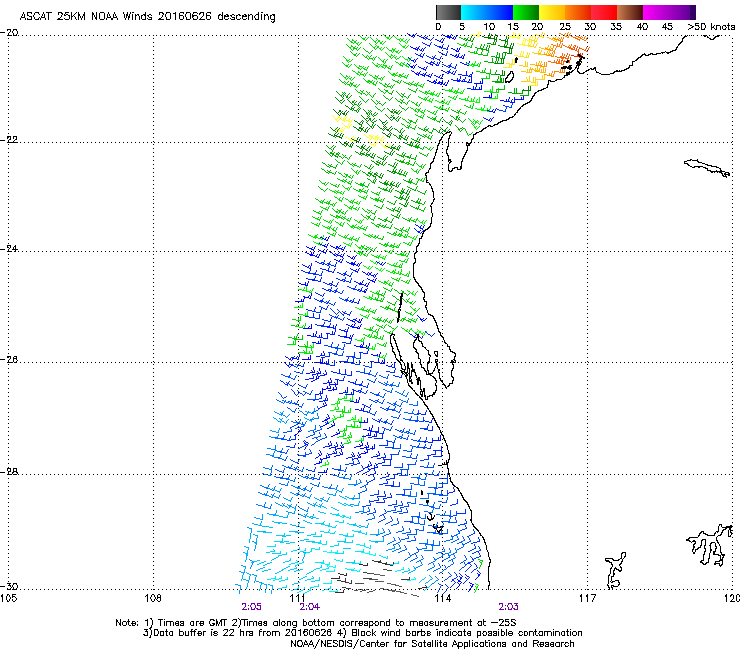Click the green 15-20 knots legend swatch
Viewport: 740px width, 650px height.
(526, 12)
